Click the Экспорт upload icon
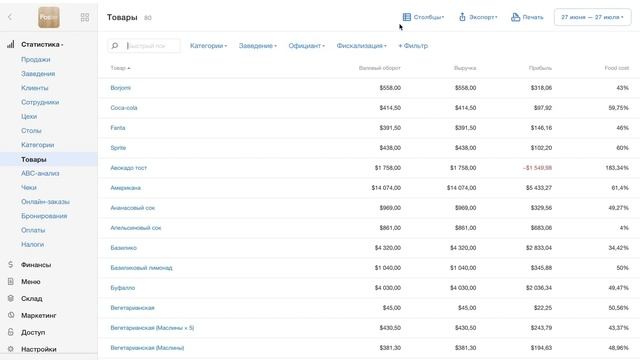The width and height of the screenshot is (640, 360). coord(462,17)
